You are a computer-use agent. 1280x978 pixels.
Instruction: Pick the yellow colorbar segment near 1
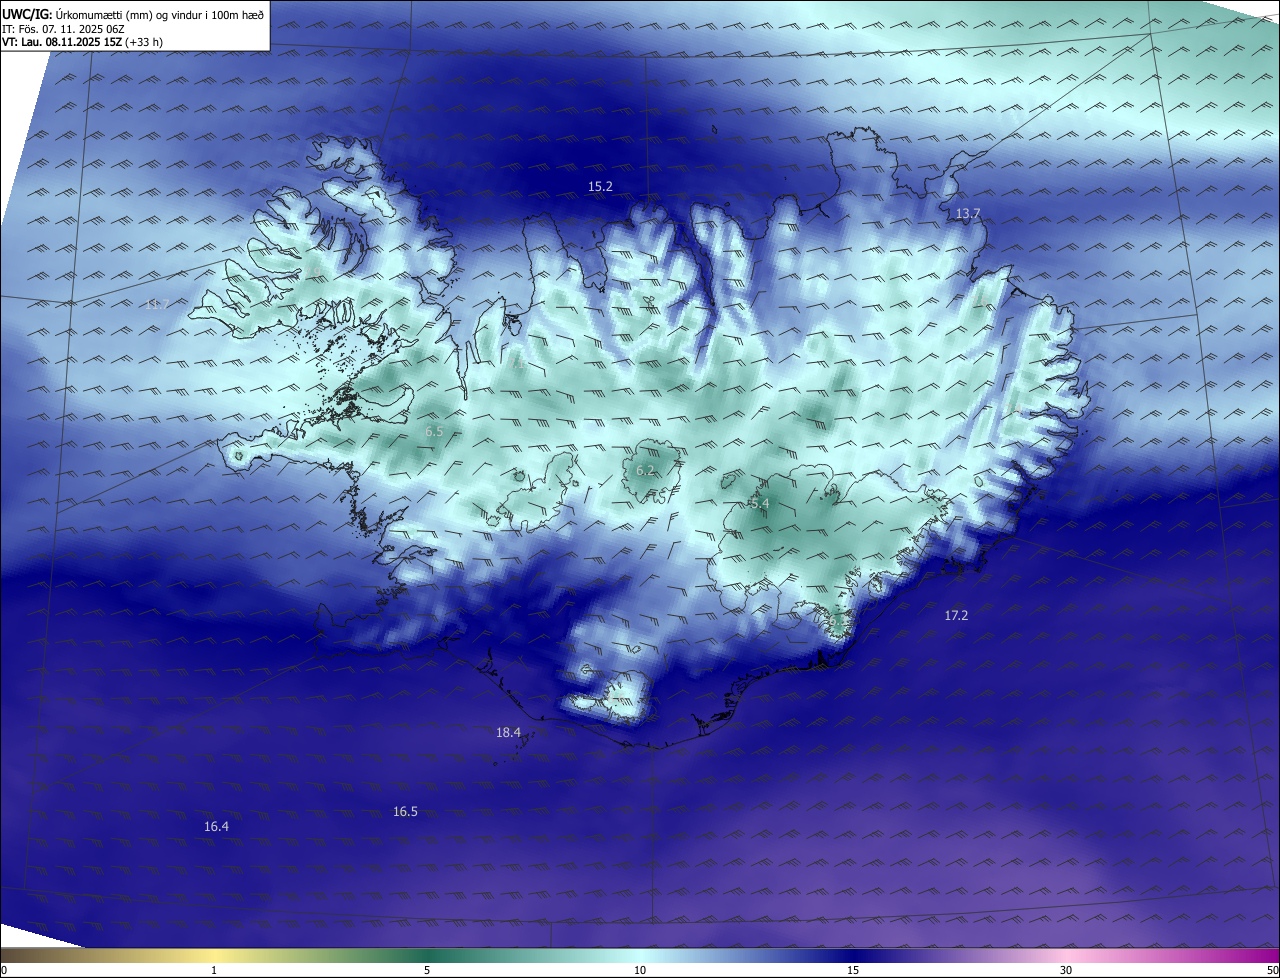click(x=214, y=955)
